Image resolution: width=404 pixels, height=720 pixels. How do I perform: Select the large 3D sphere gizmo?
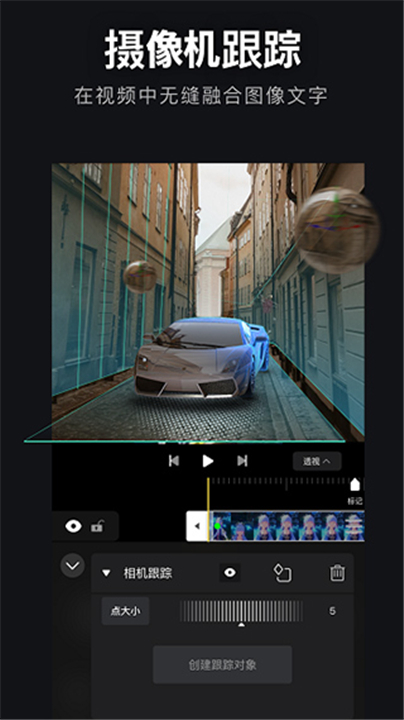point(337,230)
